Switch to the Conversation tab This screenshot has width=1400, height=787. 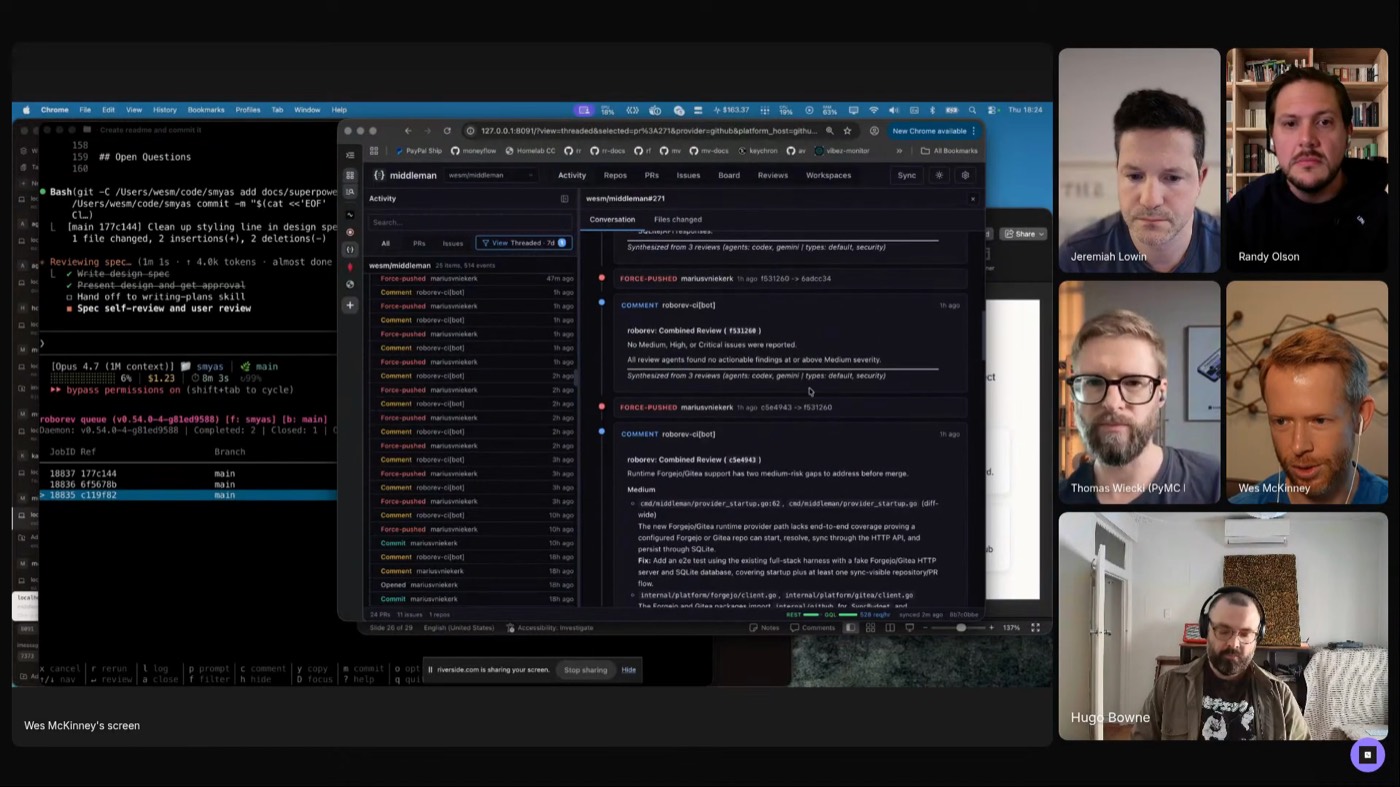pos(612,219)
